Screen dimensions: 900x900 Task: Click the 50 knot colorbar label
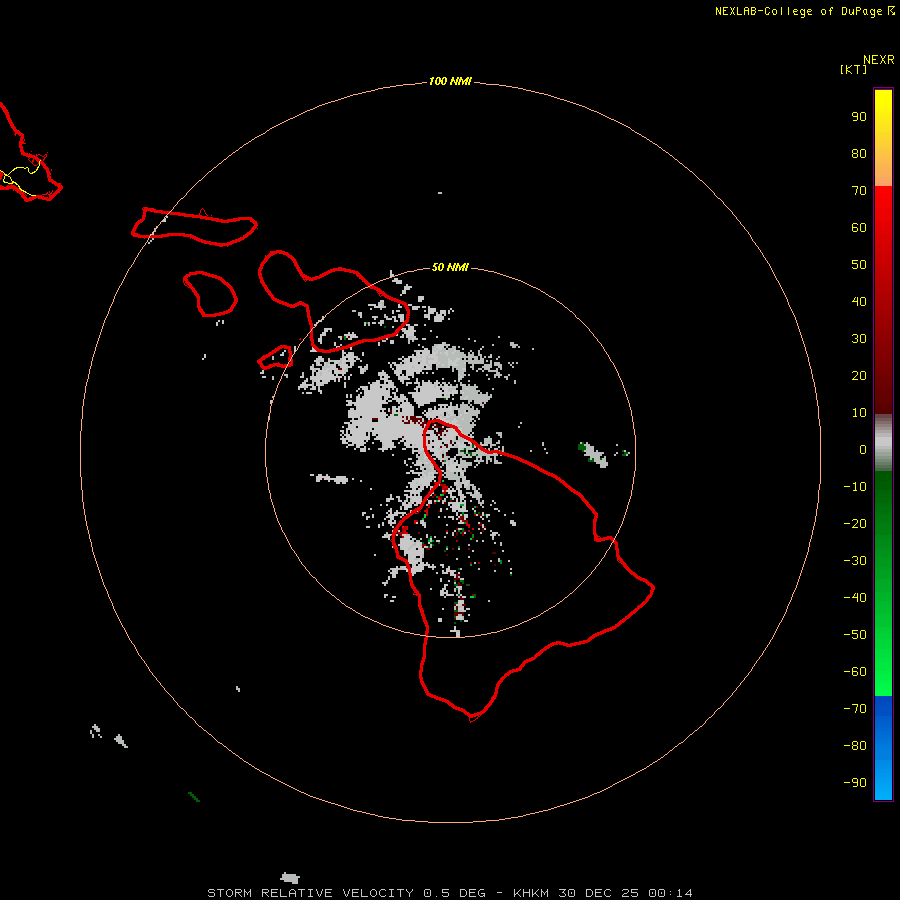pyautogui.click(x=859, y=265)
